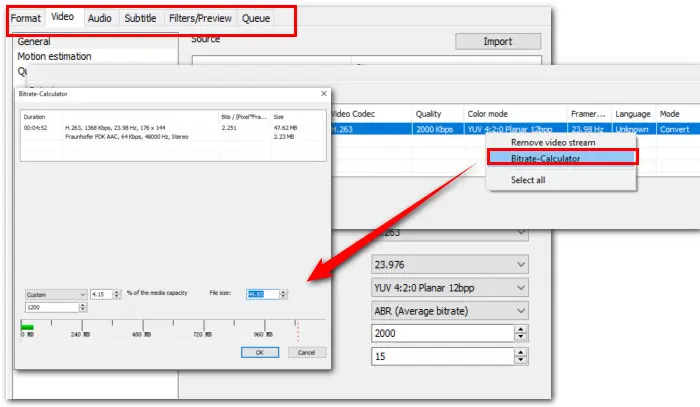Click the Unknown language cell
The height and width of the screenshot is (407, 700).
[x=632, y=129]
